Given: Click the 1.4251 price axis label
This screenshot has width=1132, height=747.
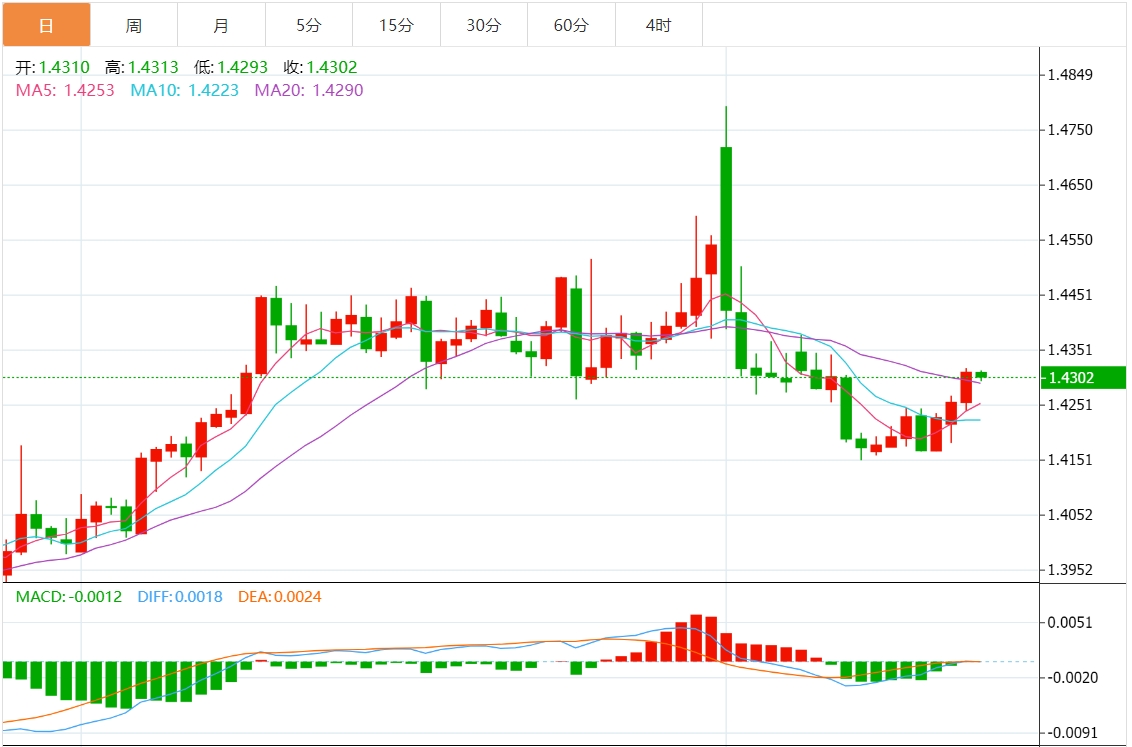Looking at the screenshot, I should pos(1071,405).
